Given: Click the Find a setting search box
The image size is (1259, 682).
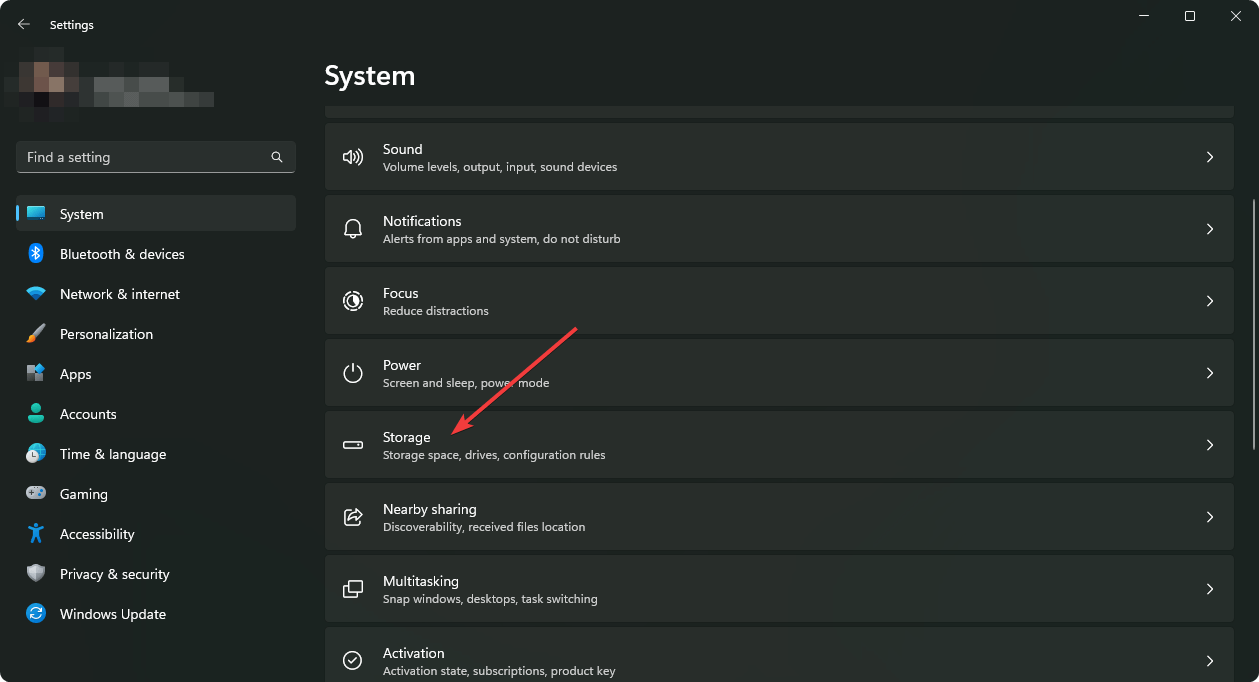Looking at the screenshot, I should [156, 157].
